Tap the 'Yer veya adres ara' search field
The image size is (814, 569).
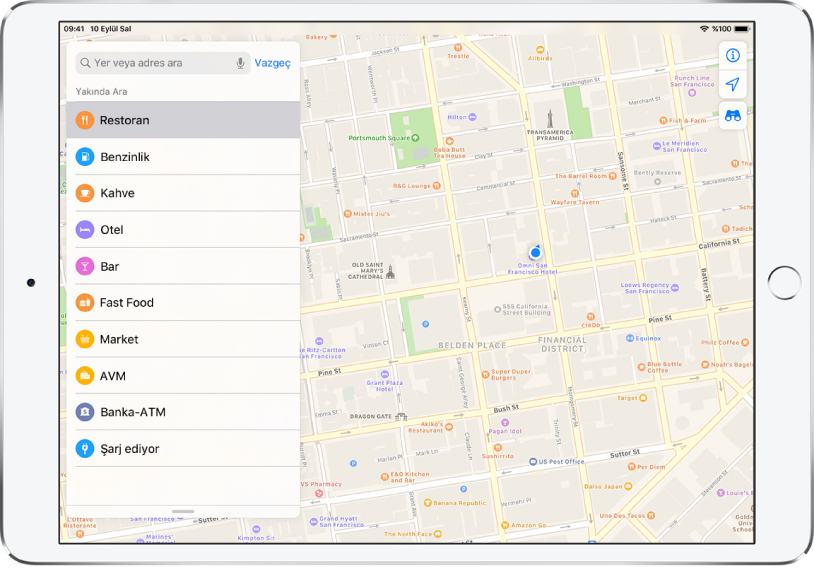click(x=163, y=63)
